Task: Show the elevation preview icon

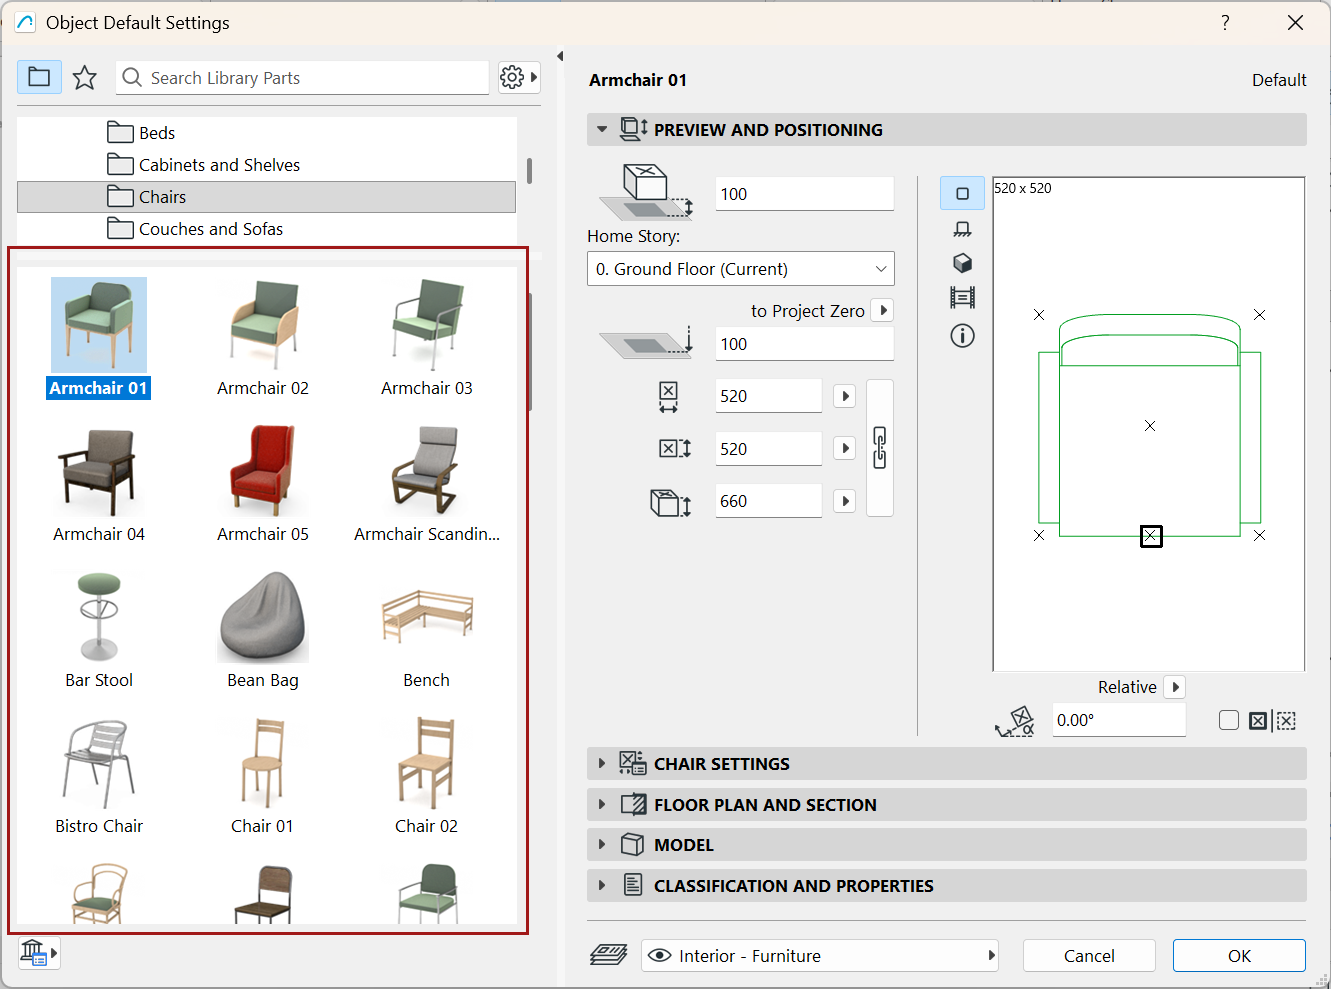Action: (x=962, y=229)
